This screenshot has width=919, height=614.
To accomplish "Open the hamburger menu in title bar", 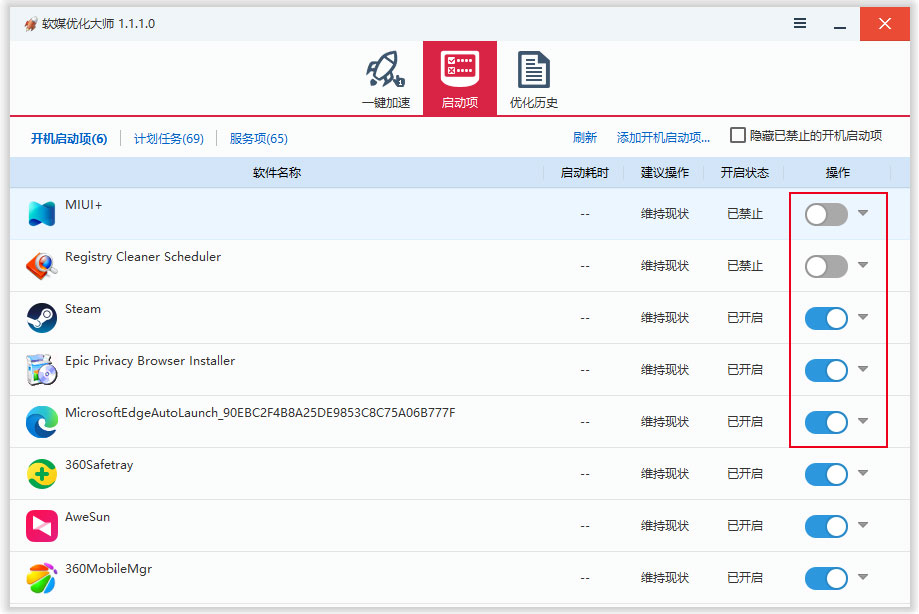I will pyautogui.click(x=799, y=23).
